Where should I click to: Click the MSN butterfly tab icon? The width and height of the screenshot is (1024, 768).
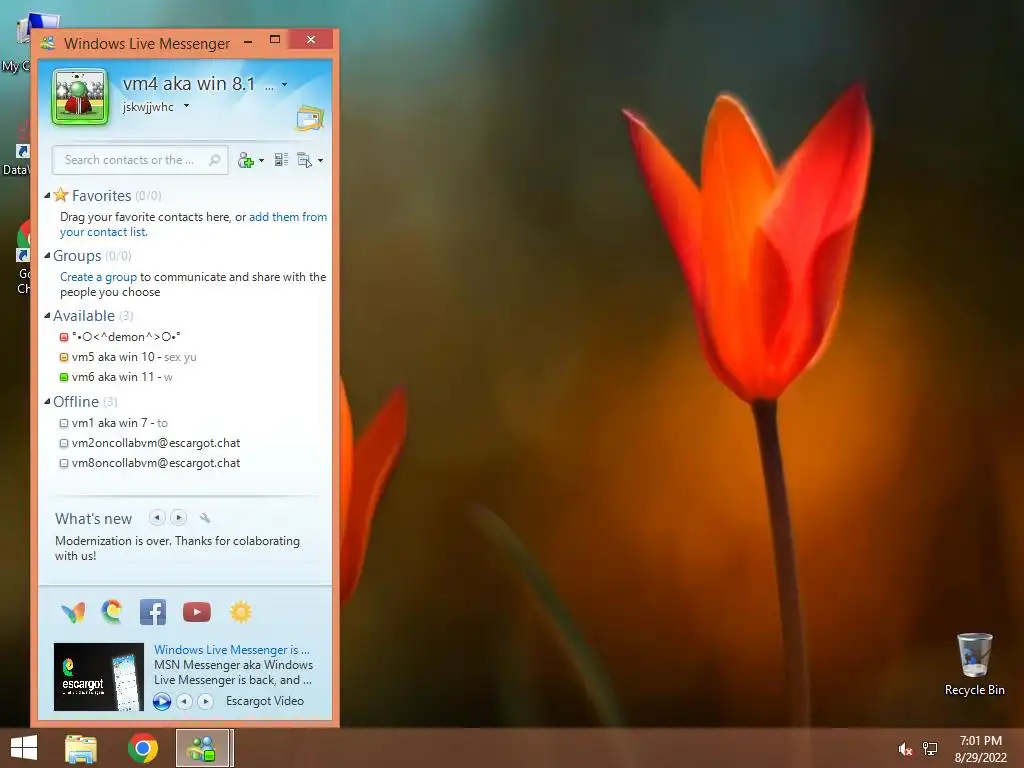tap(73, 613)
